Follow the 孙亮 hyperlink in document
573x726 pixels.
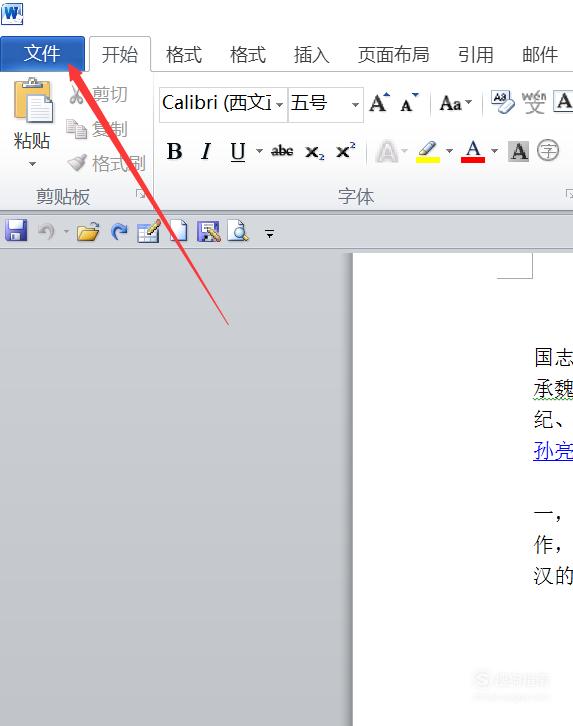click(553, 451)
